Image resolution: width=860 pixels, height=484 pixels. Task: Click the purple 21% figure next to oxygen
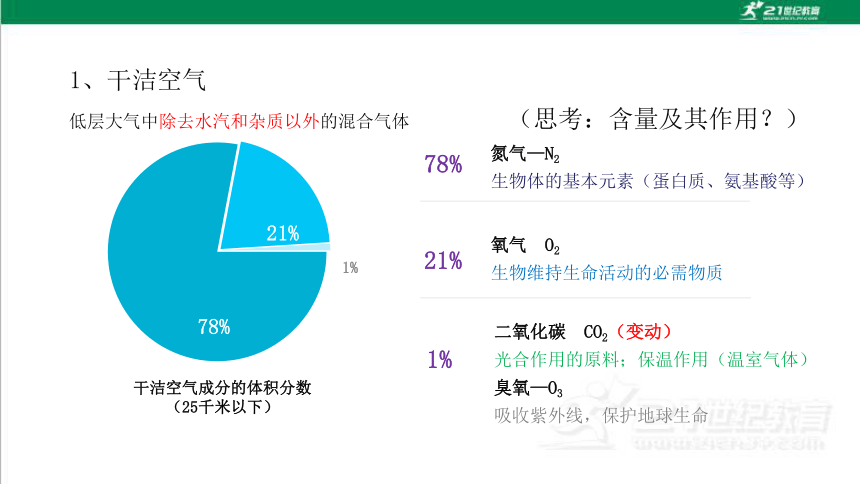tap(443, 261)
